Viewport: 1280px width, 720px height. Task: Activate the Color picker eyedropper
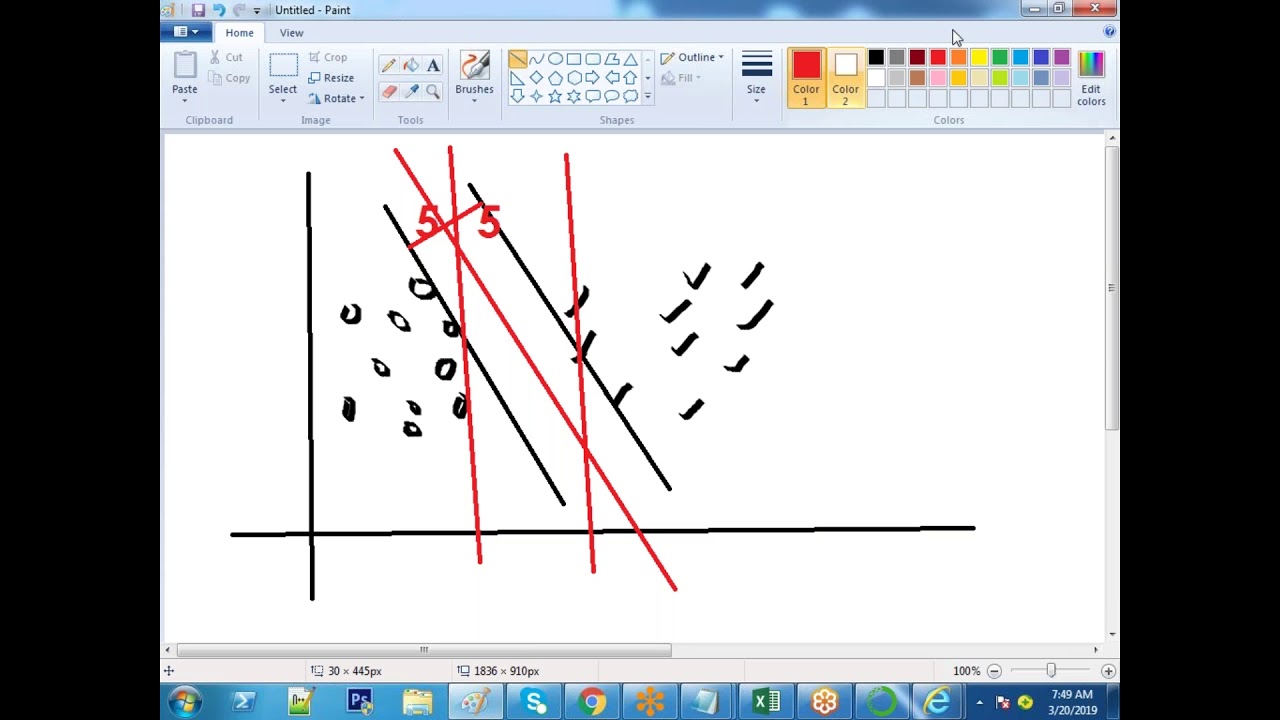(411, 92)
